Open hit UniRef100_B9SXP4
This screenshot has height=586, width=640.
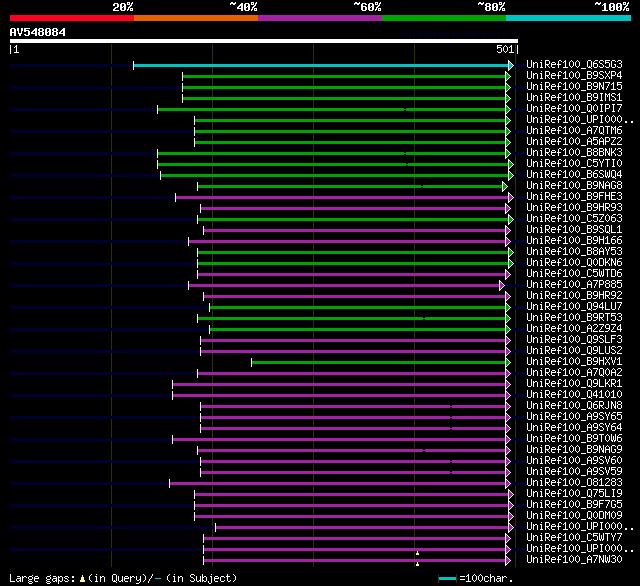pos(574,75)
